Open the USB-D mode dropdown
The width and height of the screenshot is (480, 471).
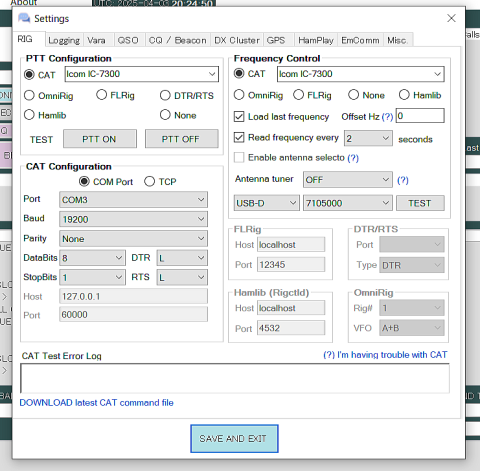click(x=267, y=203)
